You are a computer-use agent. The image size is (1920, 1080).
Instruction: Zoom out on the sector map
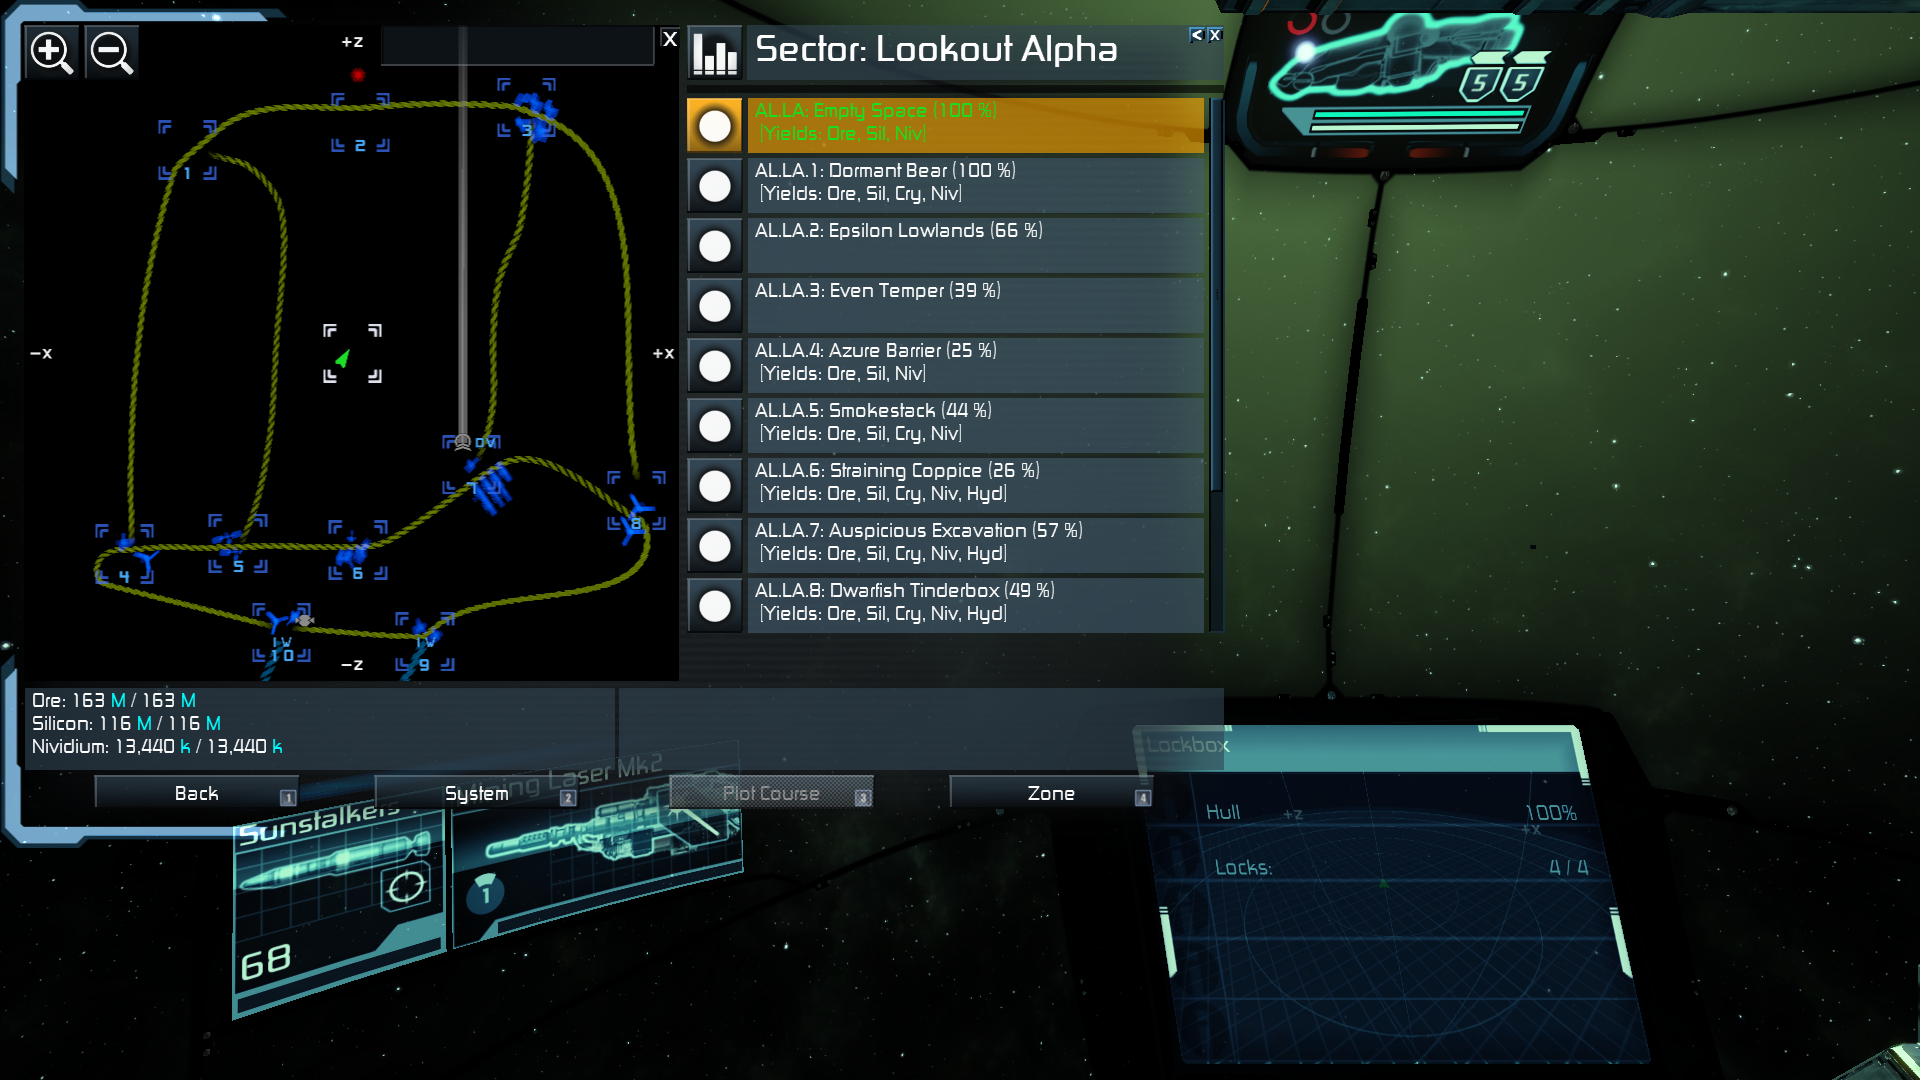pos(111,52)
